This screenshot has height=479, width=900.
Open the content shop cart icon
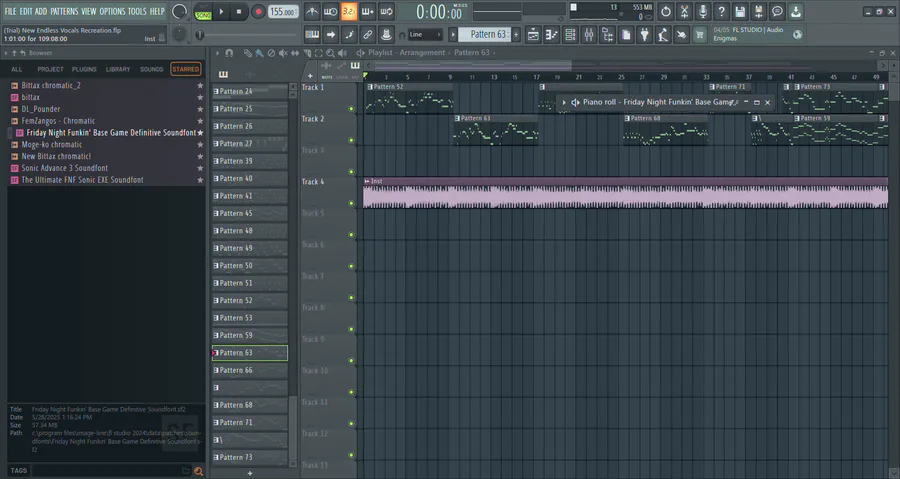[x=700, y=35]
